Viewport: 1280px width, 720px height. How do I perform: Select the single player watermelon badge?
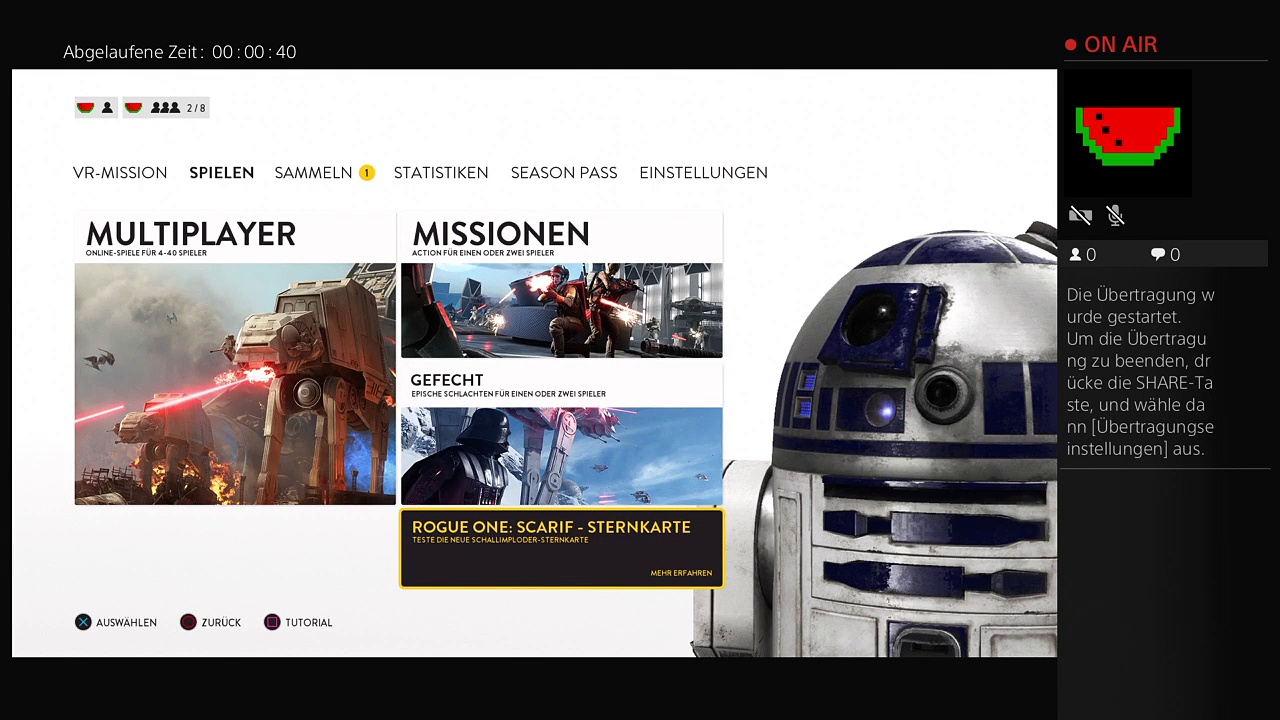96,108
